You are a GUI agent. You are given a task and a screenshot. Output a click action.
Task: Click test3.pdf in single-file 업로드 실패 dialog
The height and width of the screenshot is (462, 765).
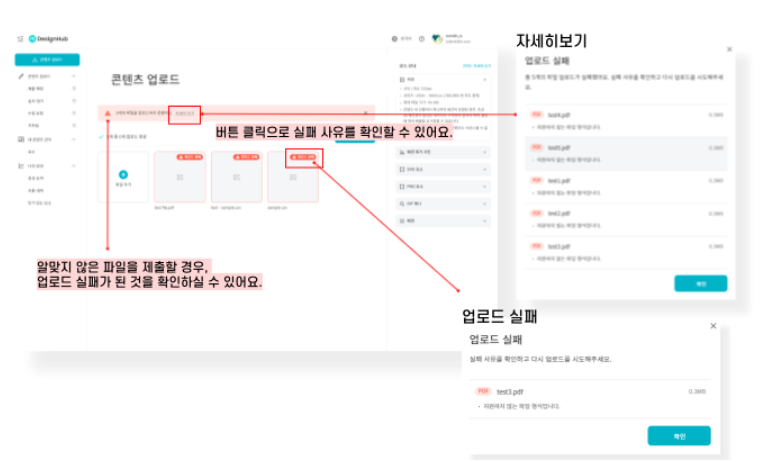(x=510, y=392)
